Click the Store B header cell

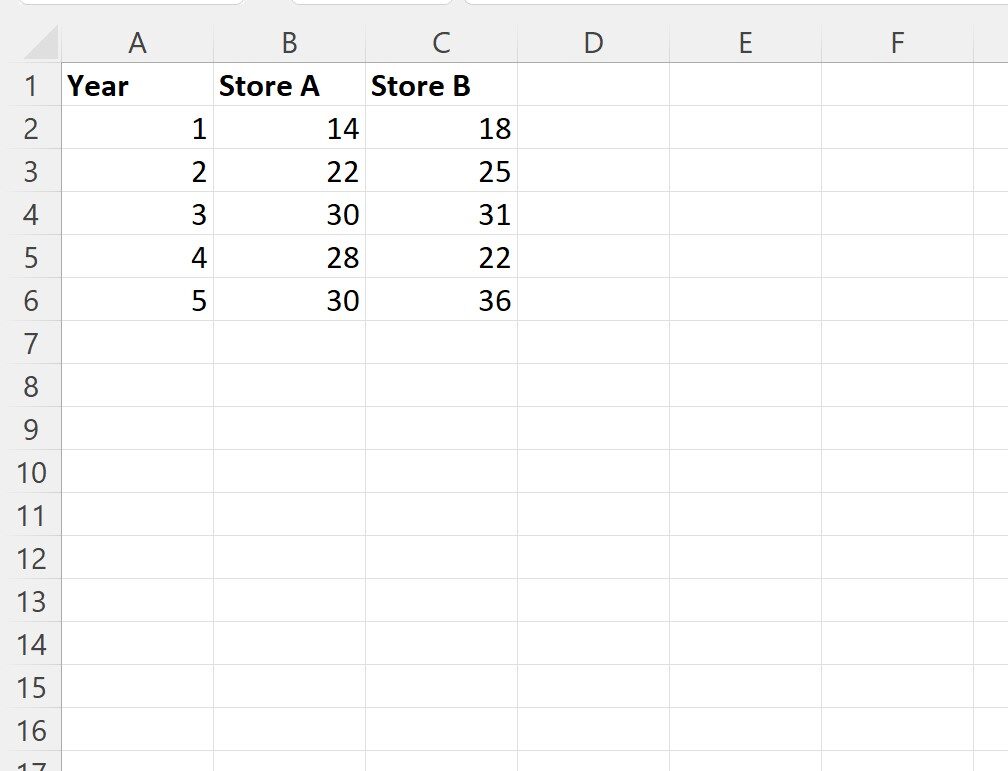click(x=441, y=85)
